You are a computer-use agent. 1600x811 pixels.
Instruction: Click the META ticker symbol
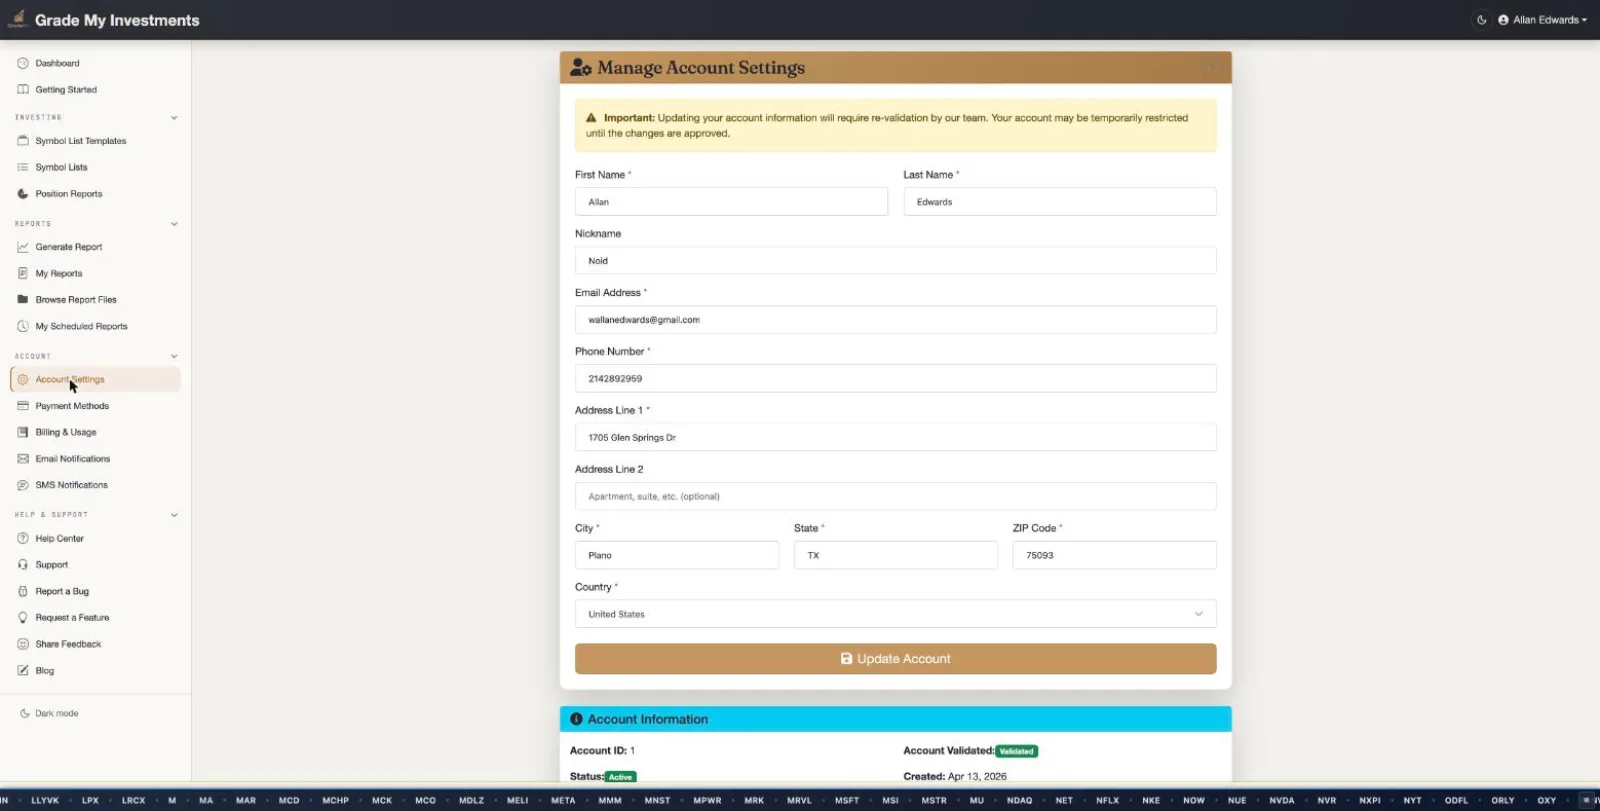coord(563,801)
